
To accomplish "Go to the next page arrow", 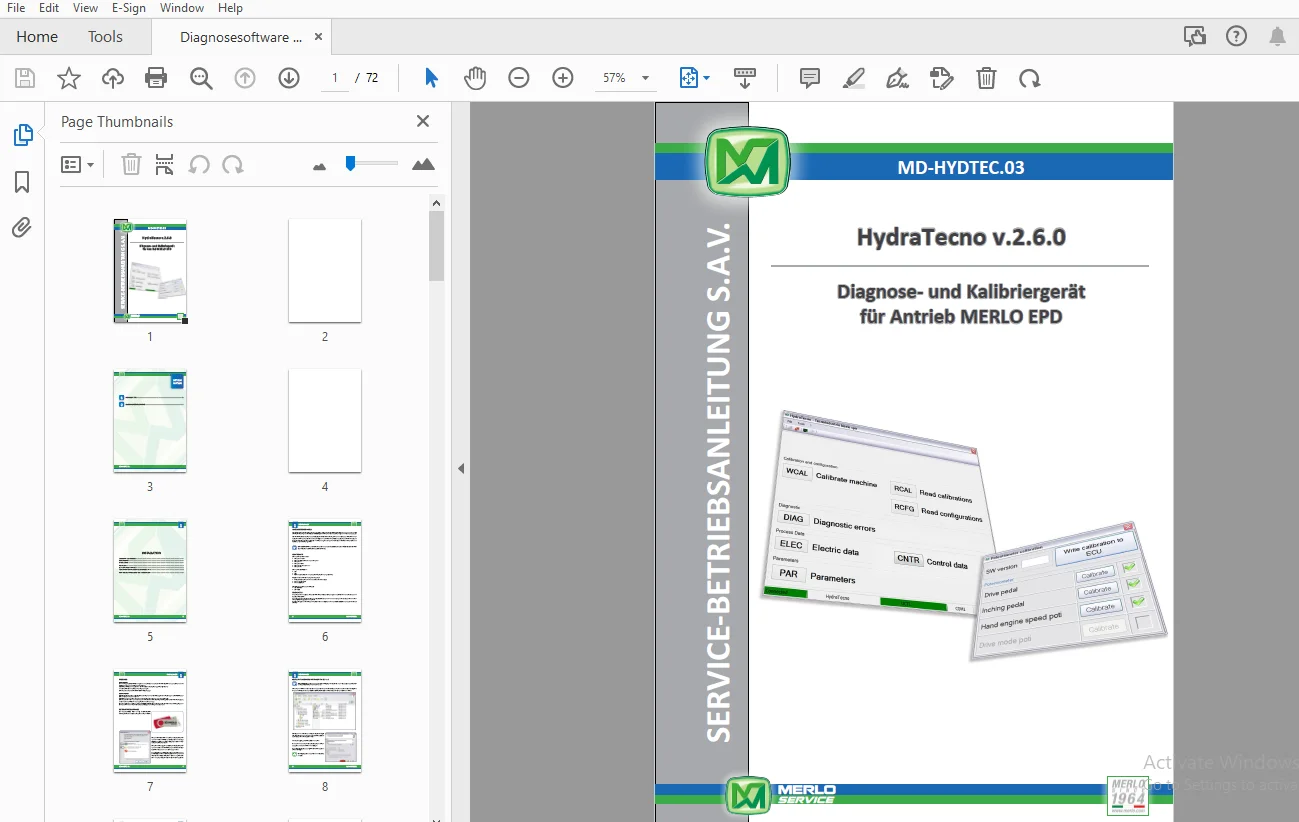I will [x=289, y=78].
